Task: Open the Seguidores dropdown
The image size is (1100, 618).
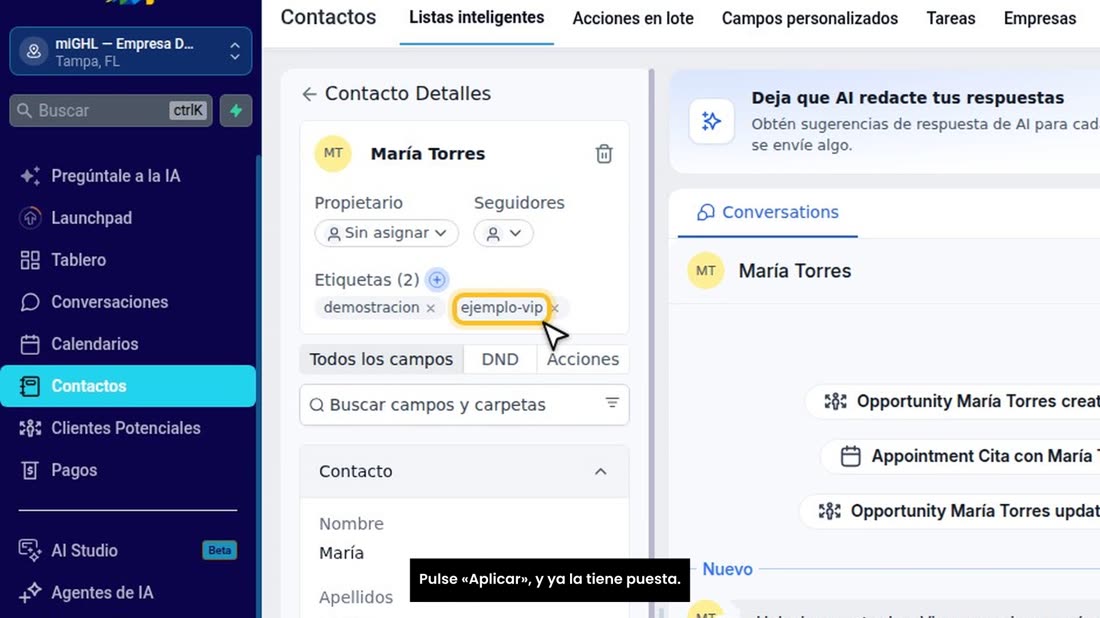Action: [503, 233]
